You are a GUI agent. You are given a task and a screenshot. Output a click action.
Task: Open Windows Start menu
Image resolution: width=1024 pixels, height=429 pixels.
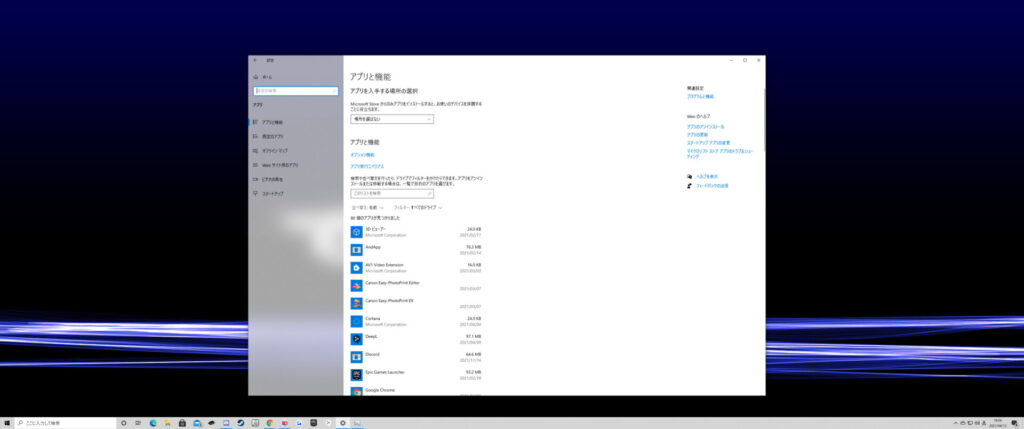tap(7, 423)
